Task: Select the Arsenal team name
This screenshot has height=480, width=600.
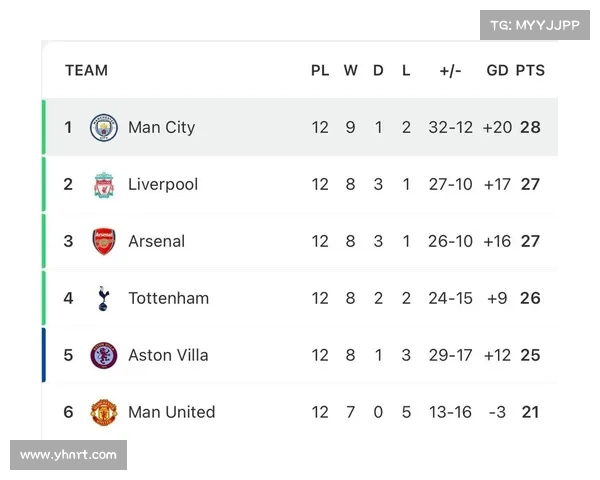Action: click(x=157, y=242)
